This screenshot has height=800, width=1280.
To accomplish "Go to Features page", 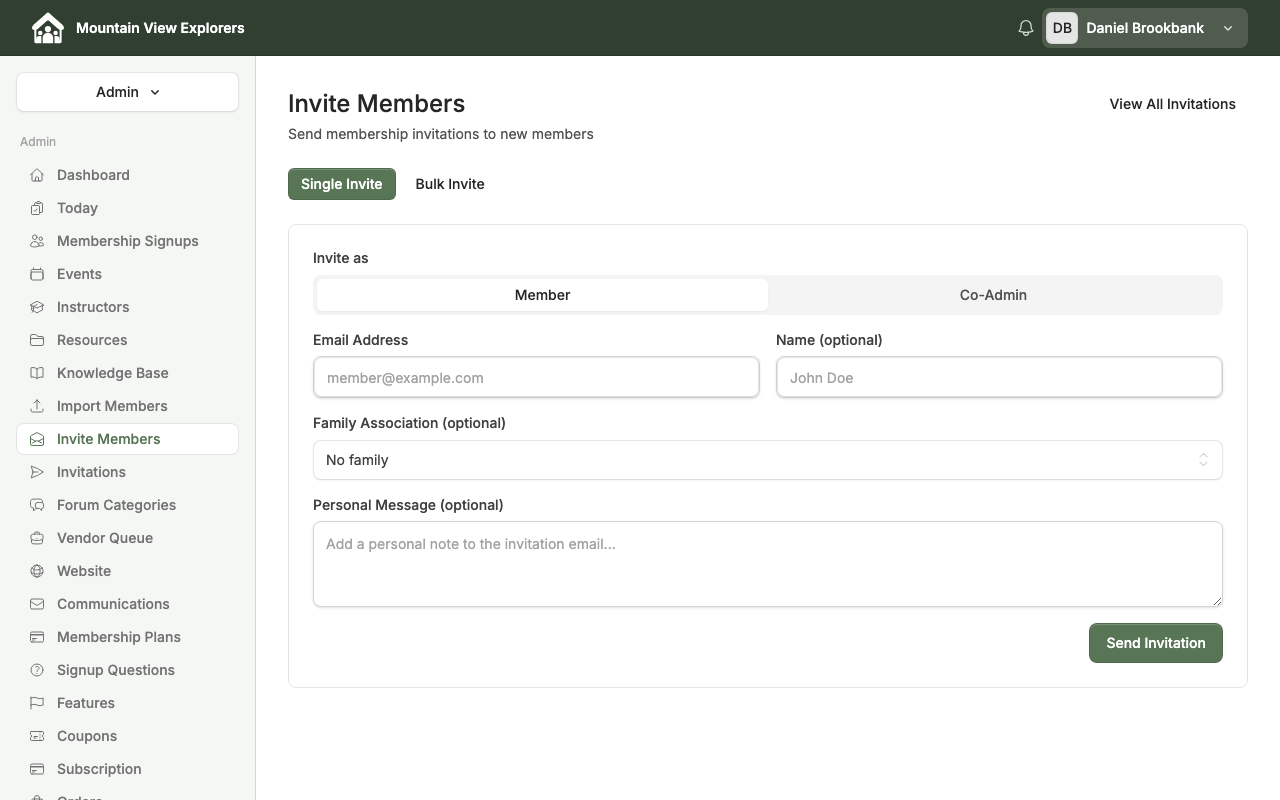I will [x=127, y=703].
